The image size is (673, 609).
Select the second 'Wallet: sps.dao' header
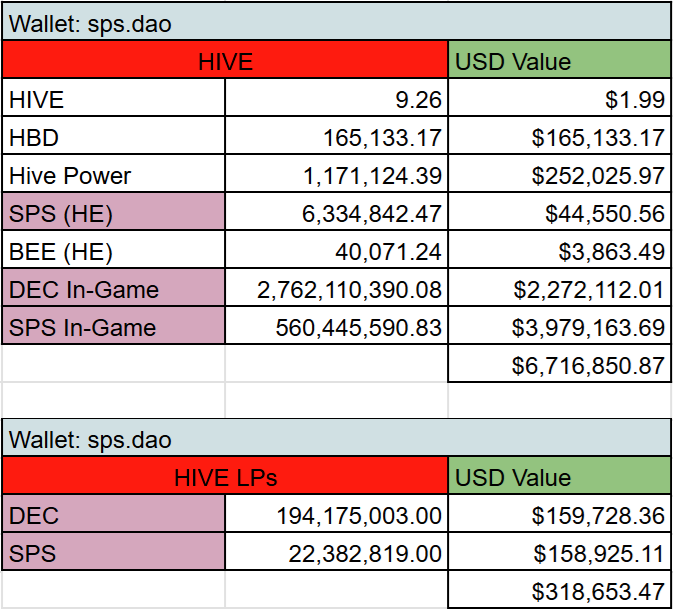[x=336, y=438]
